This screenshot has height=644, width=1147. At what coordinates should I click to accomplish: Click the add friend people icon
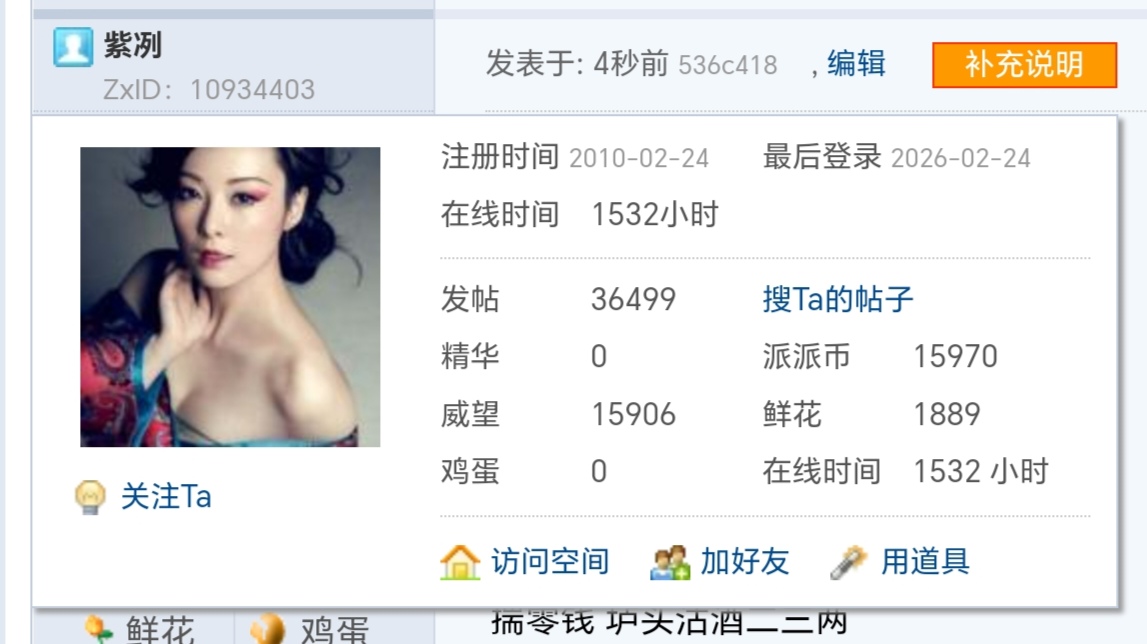(x=669, y=563)
